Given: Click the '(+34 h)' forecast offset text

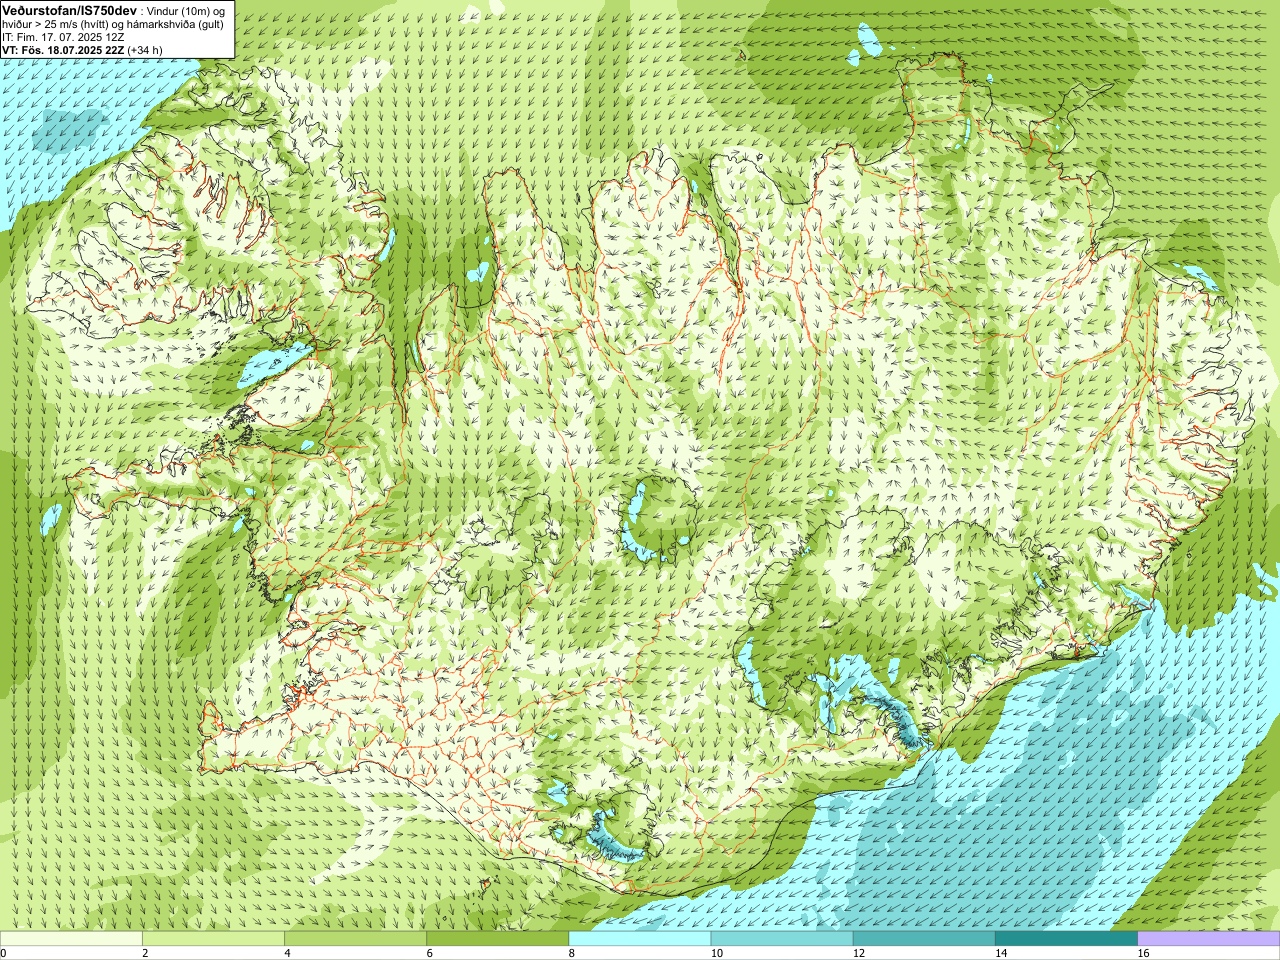Looking at the screenshot, I should (145, 50).
